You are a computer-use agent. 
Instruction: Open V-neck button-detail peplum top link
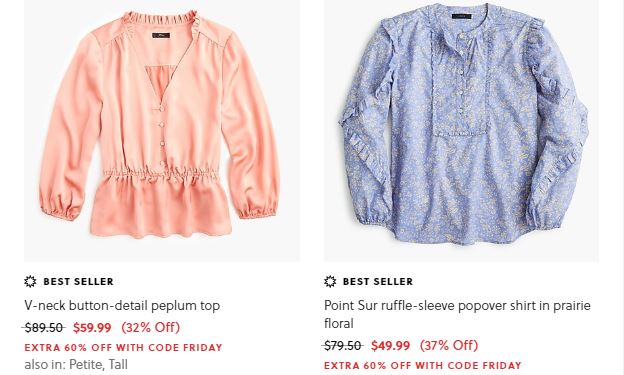[x=122, y=306]
